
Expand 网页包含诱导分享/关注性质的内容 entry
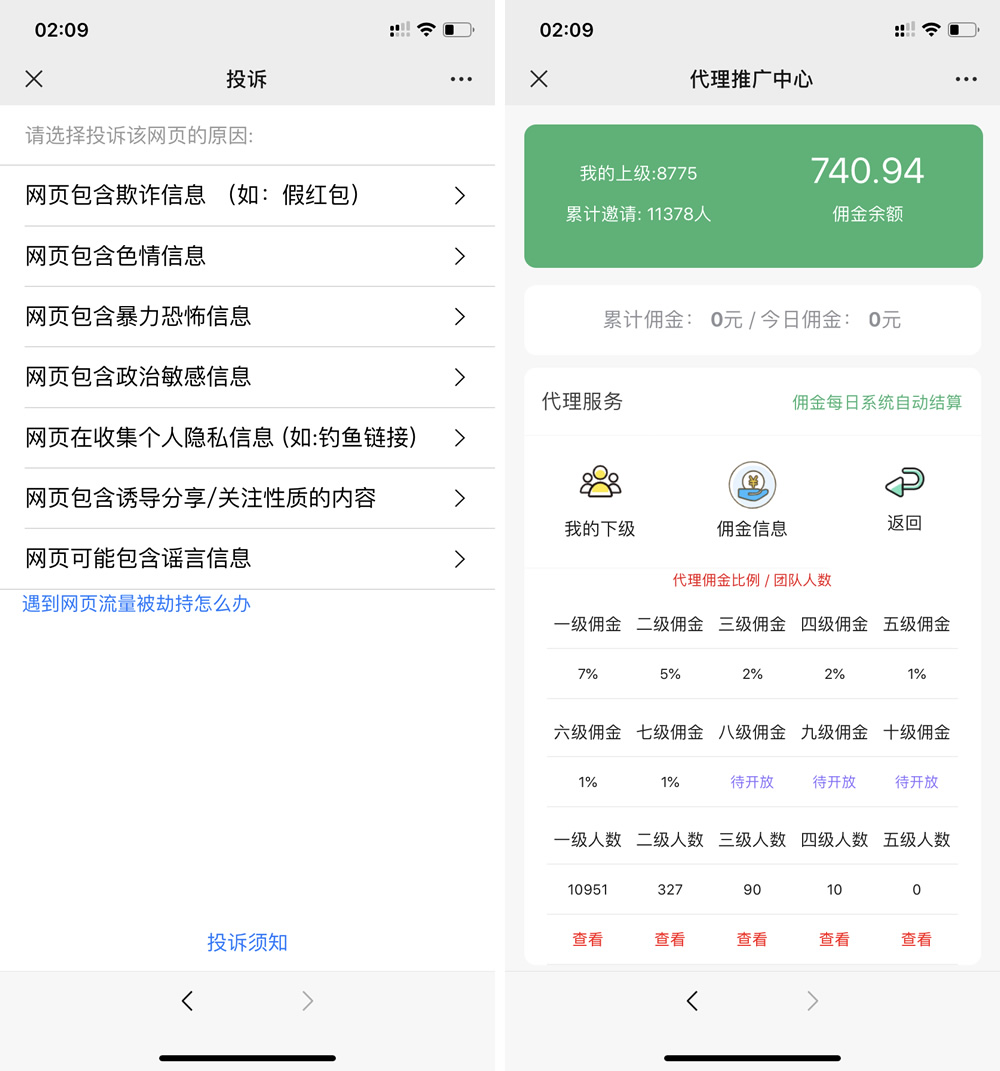pyautogui.click(x=247, y=498)
